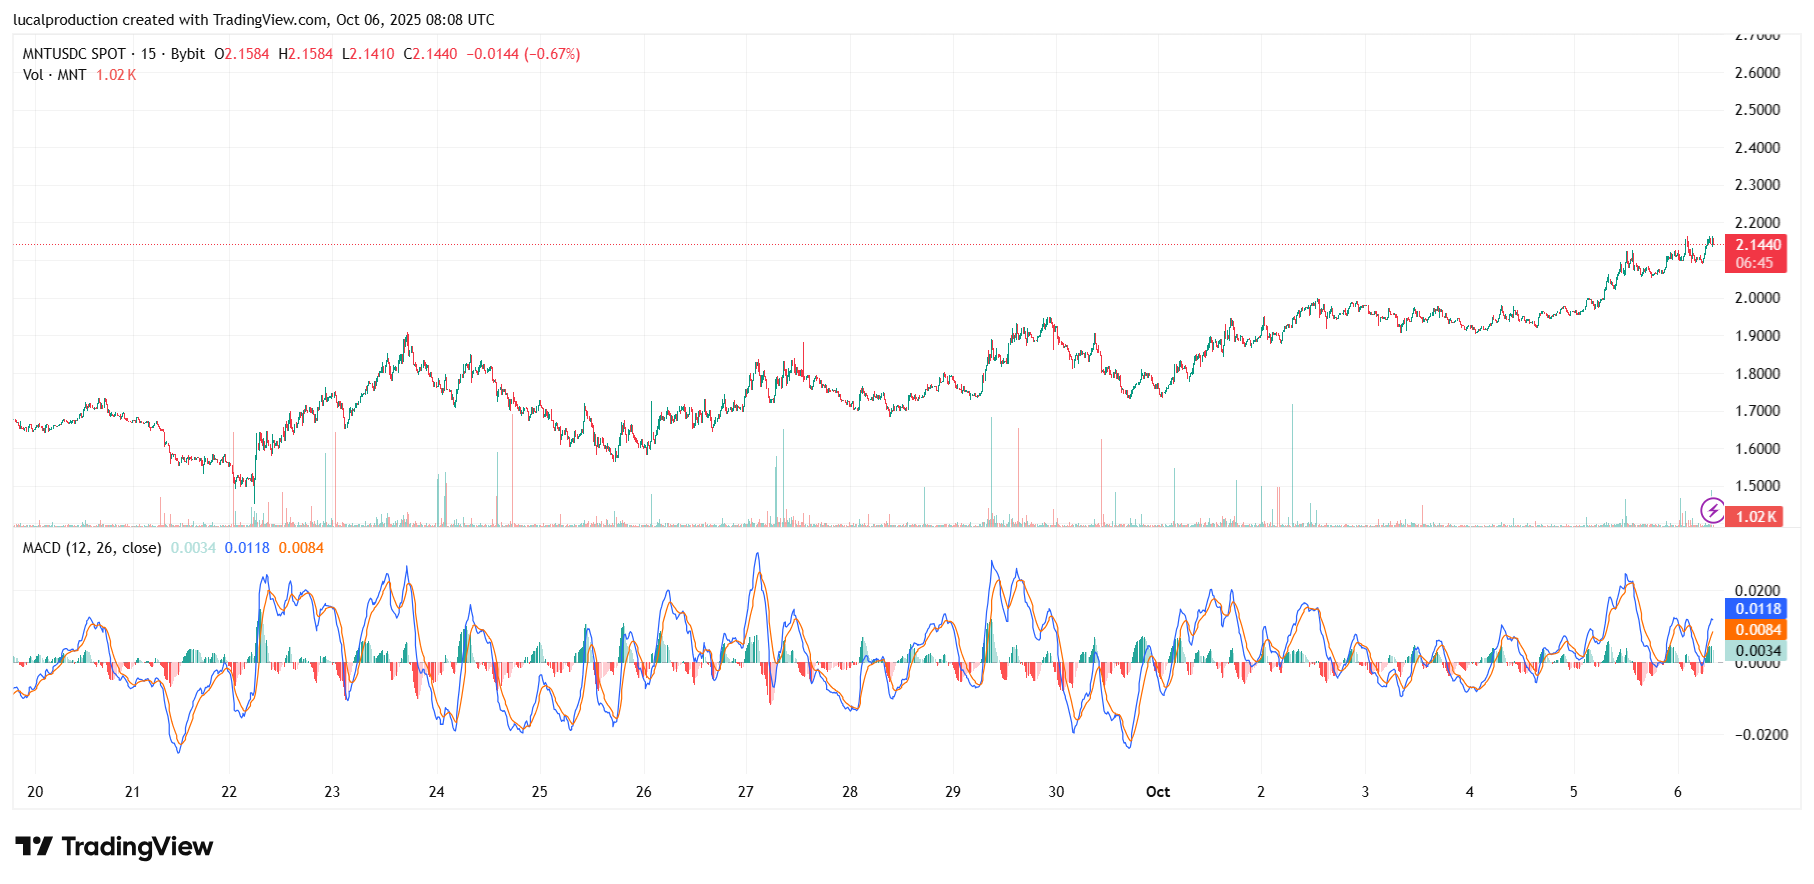
Task: Click the 0.0200 MACD scale label
Action: [x=1756, y=591]
